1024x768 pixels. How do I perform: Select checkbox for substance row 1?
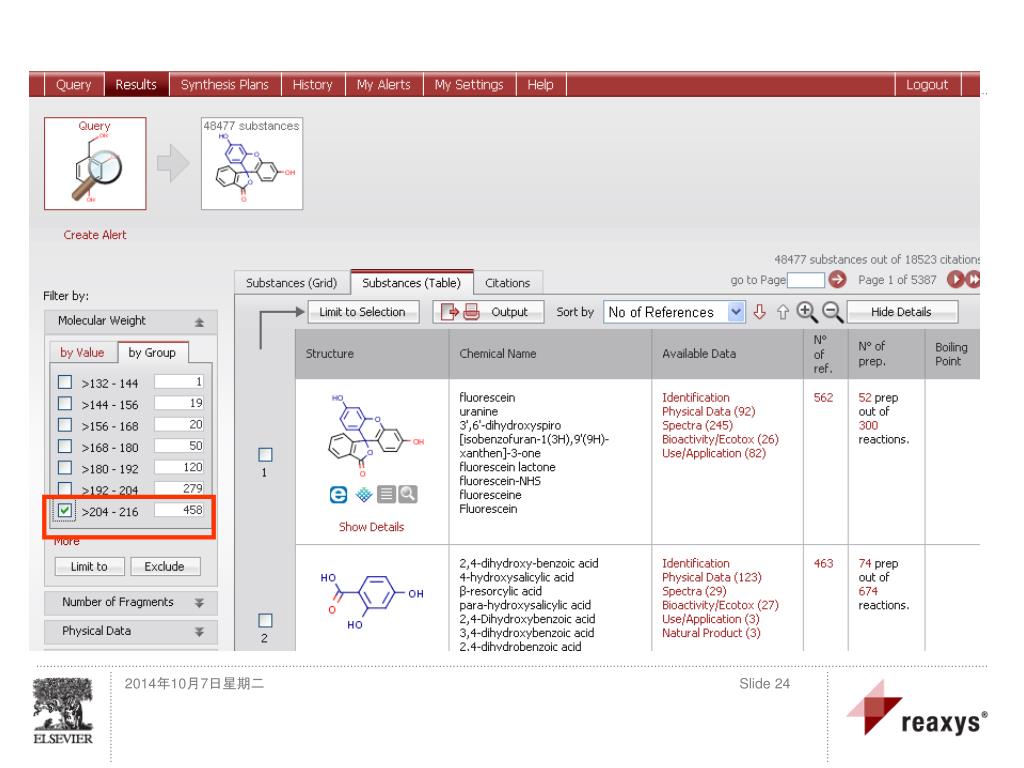tap(265, 455)
